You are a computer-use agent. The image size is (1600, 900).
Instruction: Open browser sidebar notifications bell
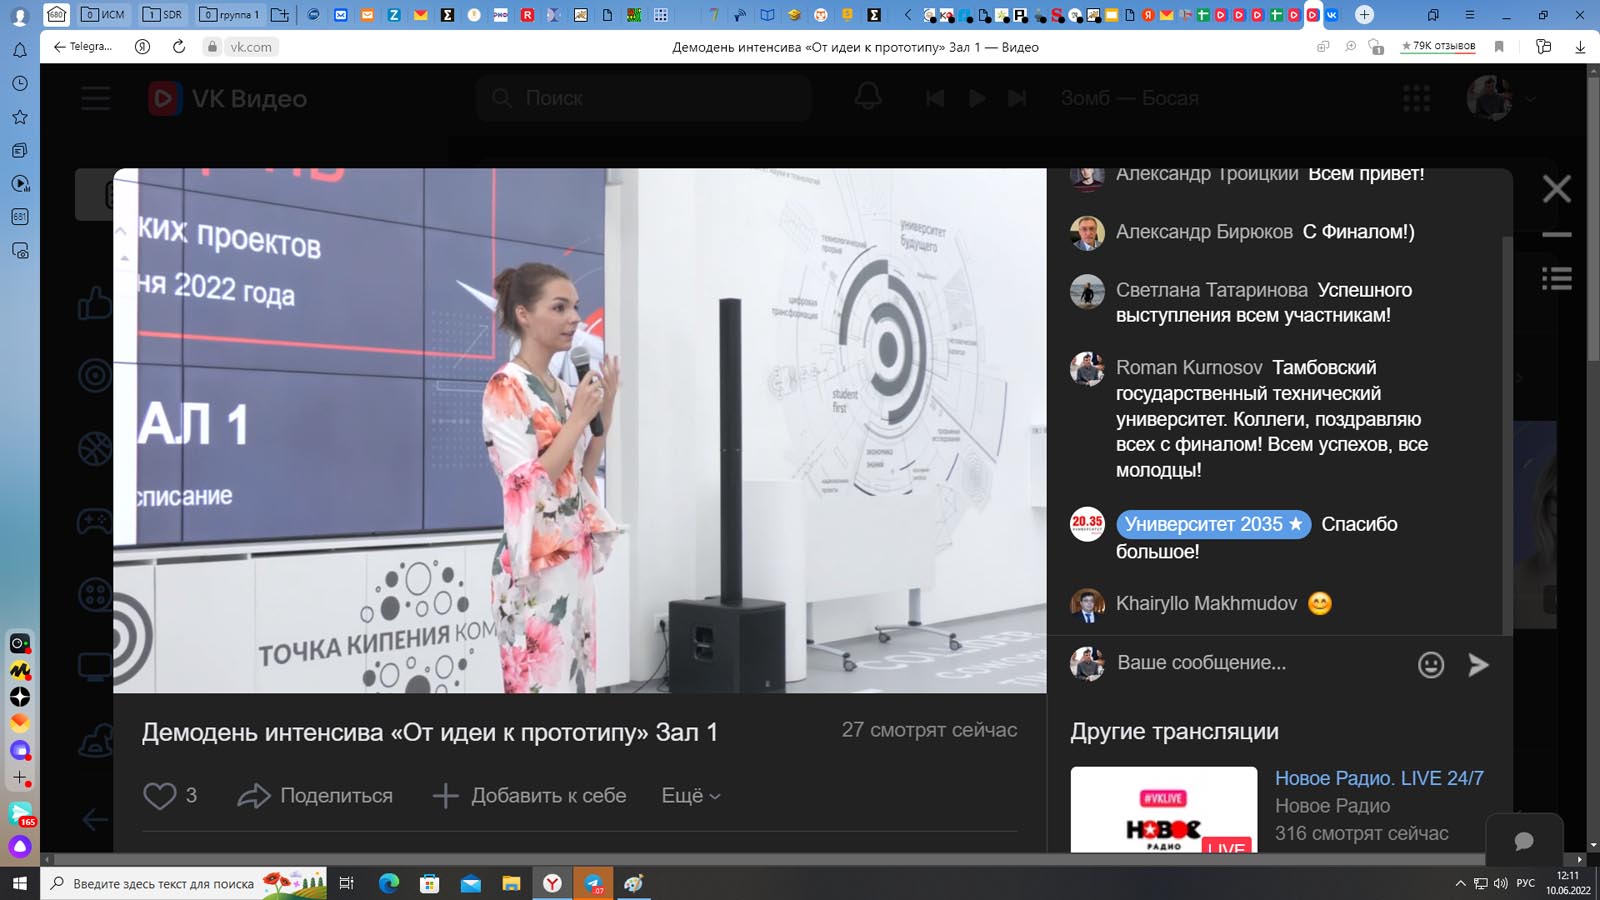[20, 50]
